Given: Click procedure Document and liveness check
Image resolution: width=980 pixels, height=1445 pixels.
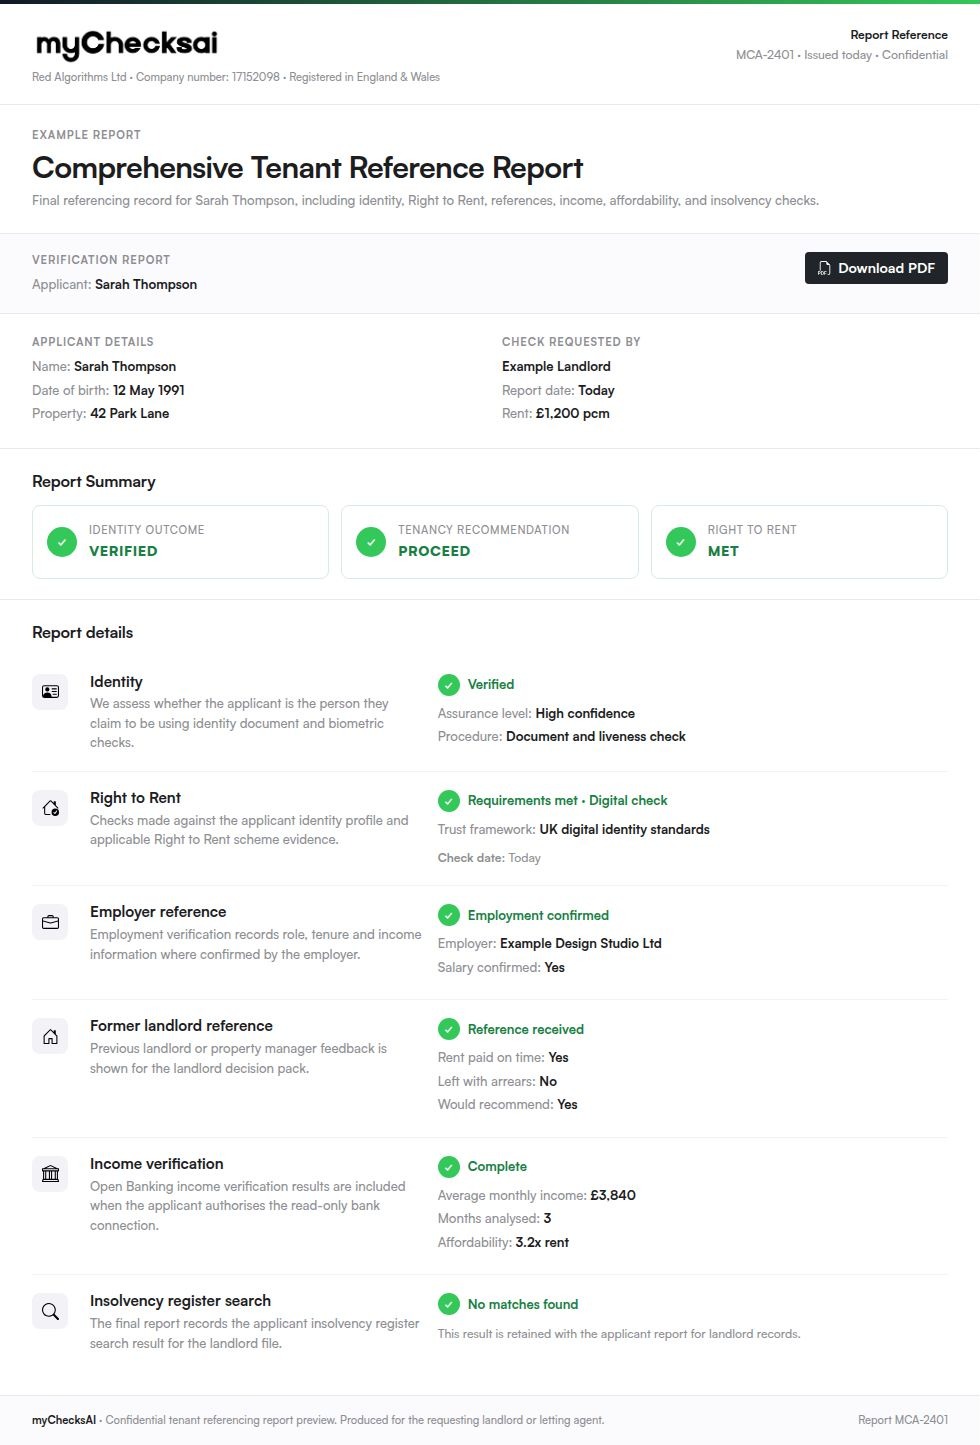Looking at the screenshot, I should (596, 737).
